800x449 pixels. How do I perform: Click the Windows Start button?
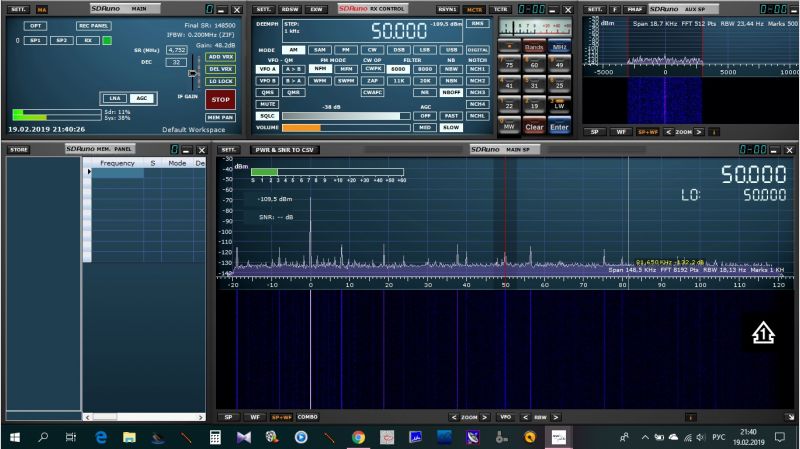pyautogui.click(x=15, y=437)
